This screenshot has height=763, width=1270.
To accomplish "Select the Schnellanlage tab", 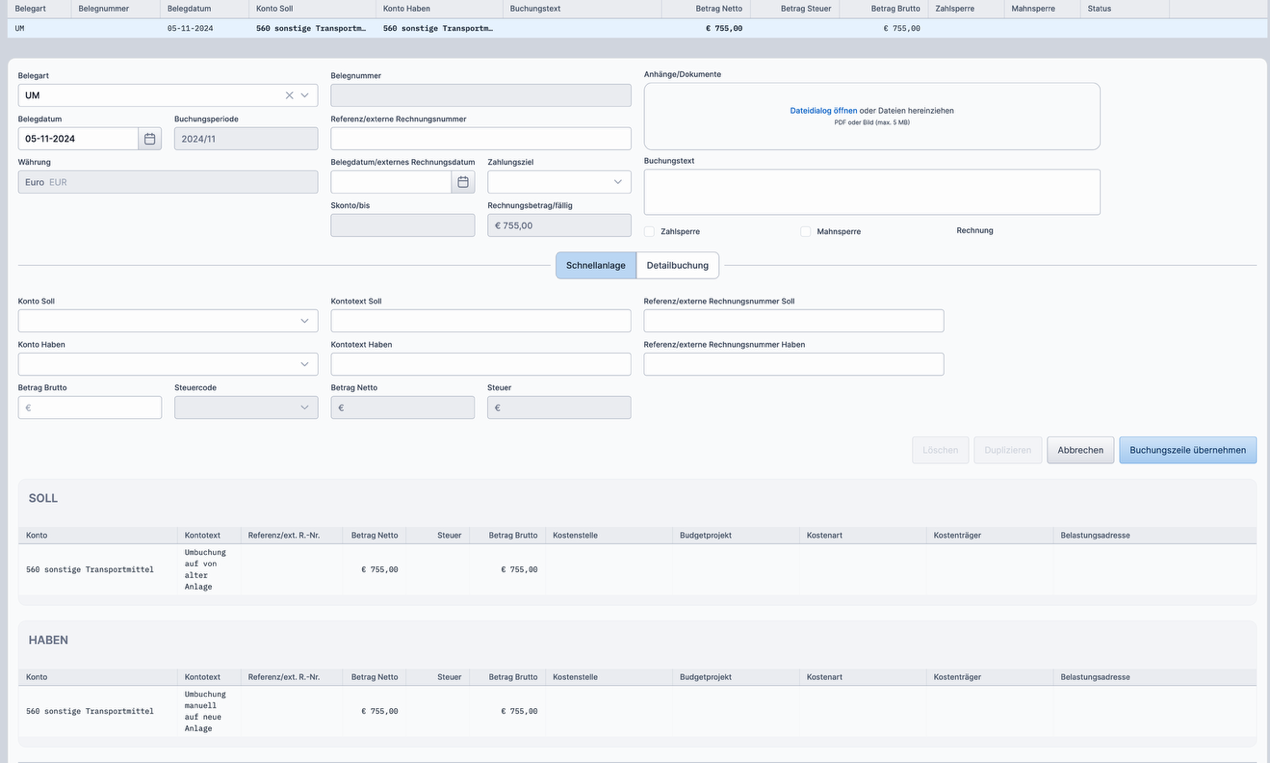I will coord(596,265).
